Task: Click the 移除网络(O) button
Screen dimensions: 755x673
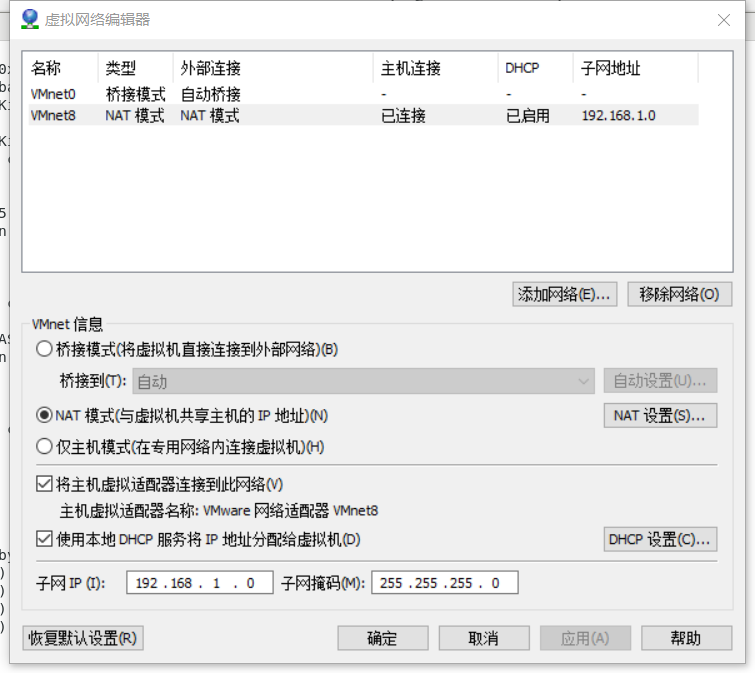Action: click(679, 294)
